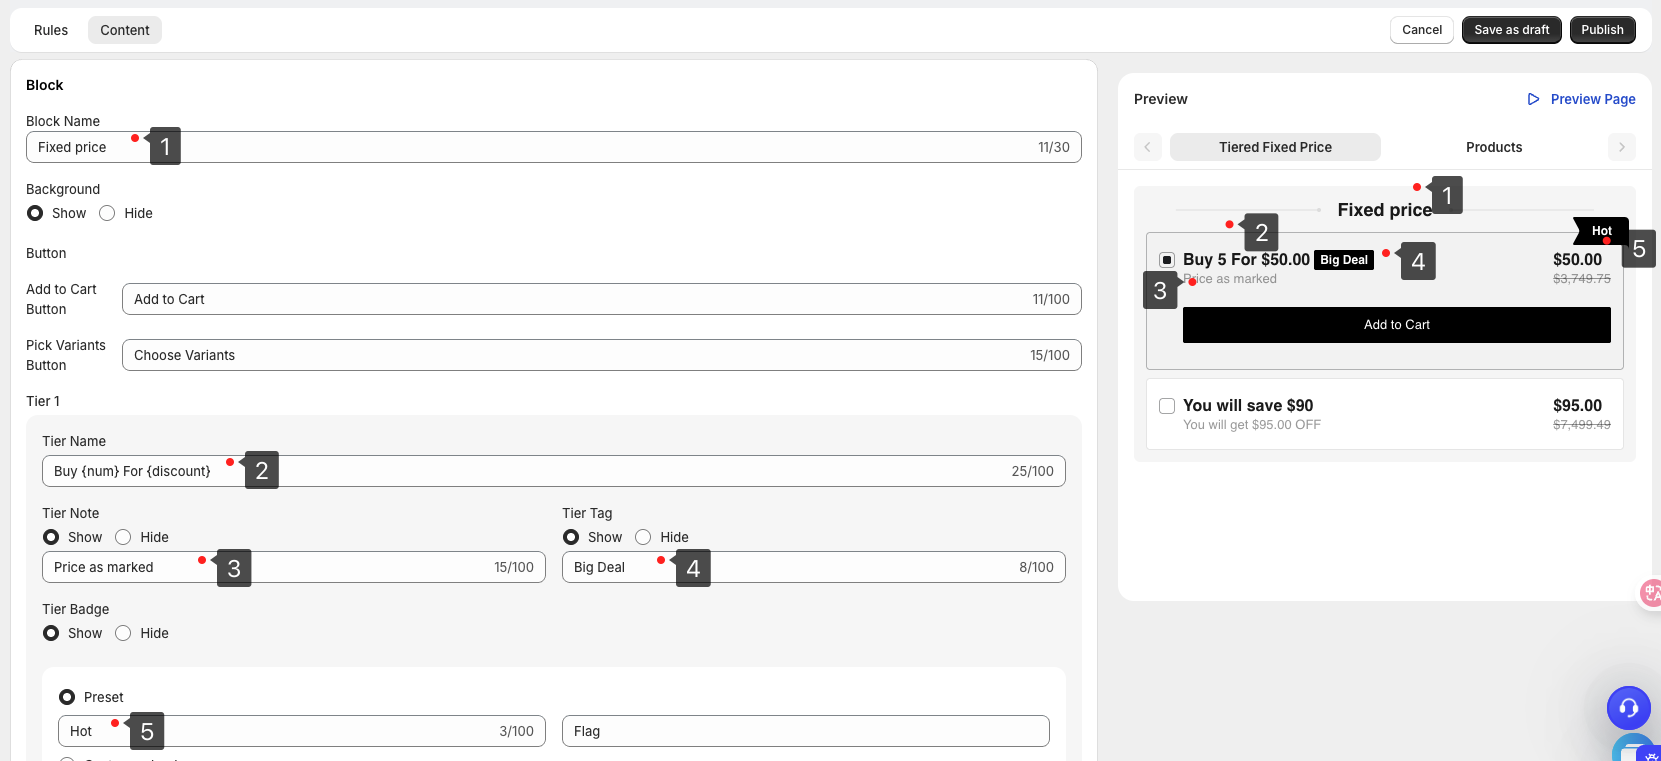Image resolution: width=1661 pixels, height=761 pixels.
Task: Open the Preview Page link
Action: pos(1592,99)
